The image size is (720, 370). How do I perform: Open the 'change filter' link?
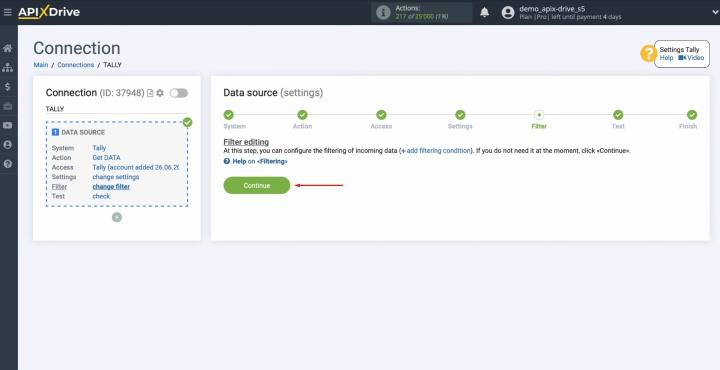[x=111, y=186]
